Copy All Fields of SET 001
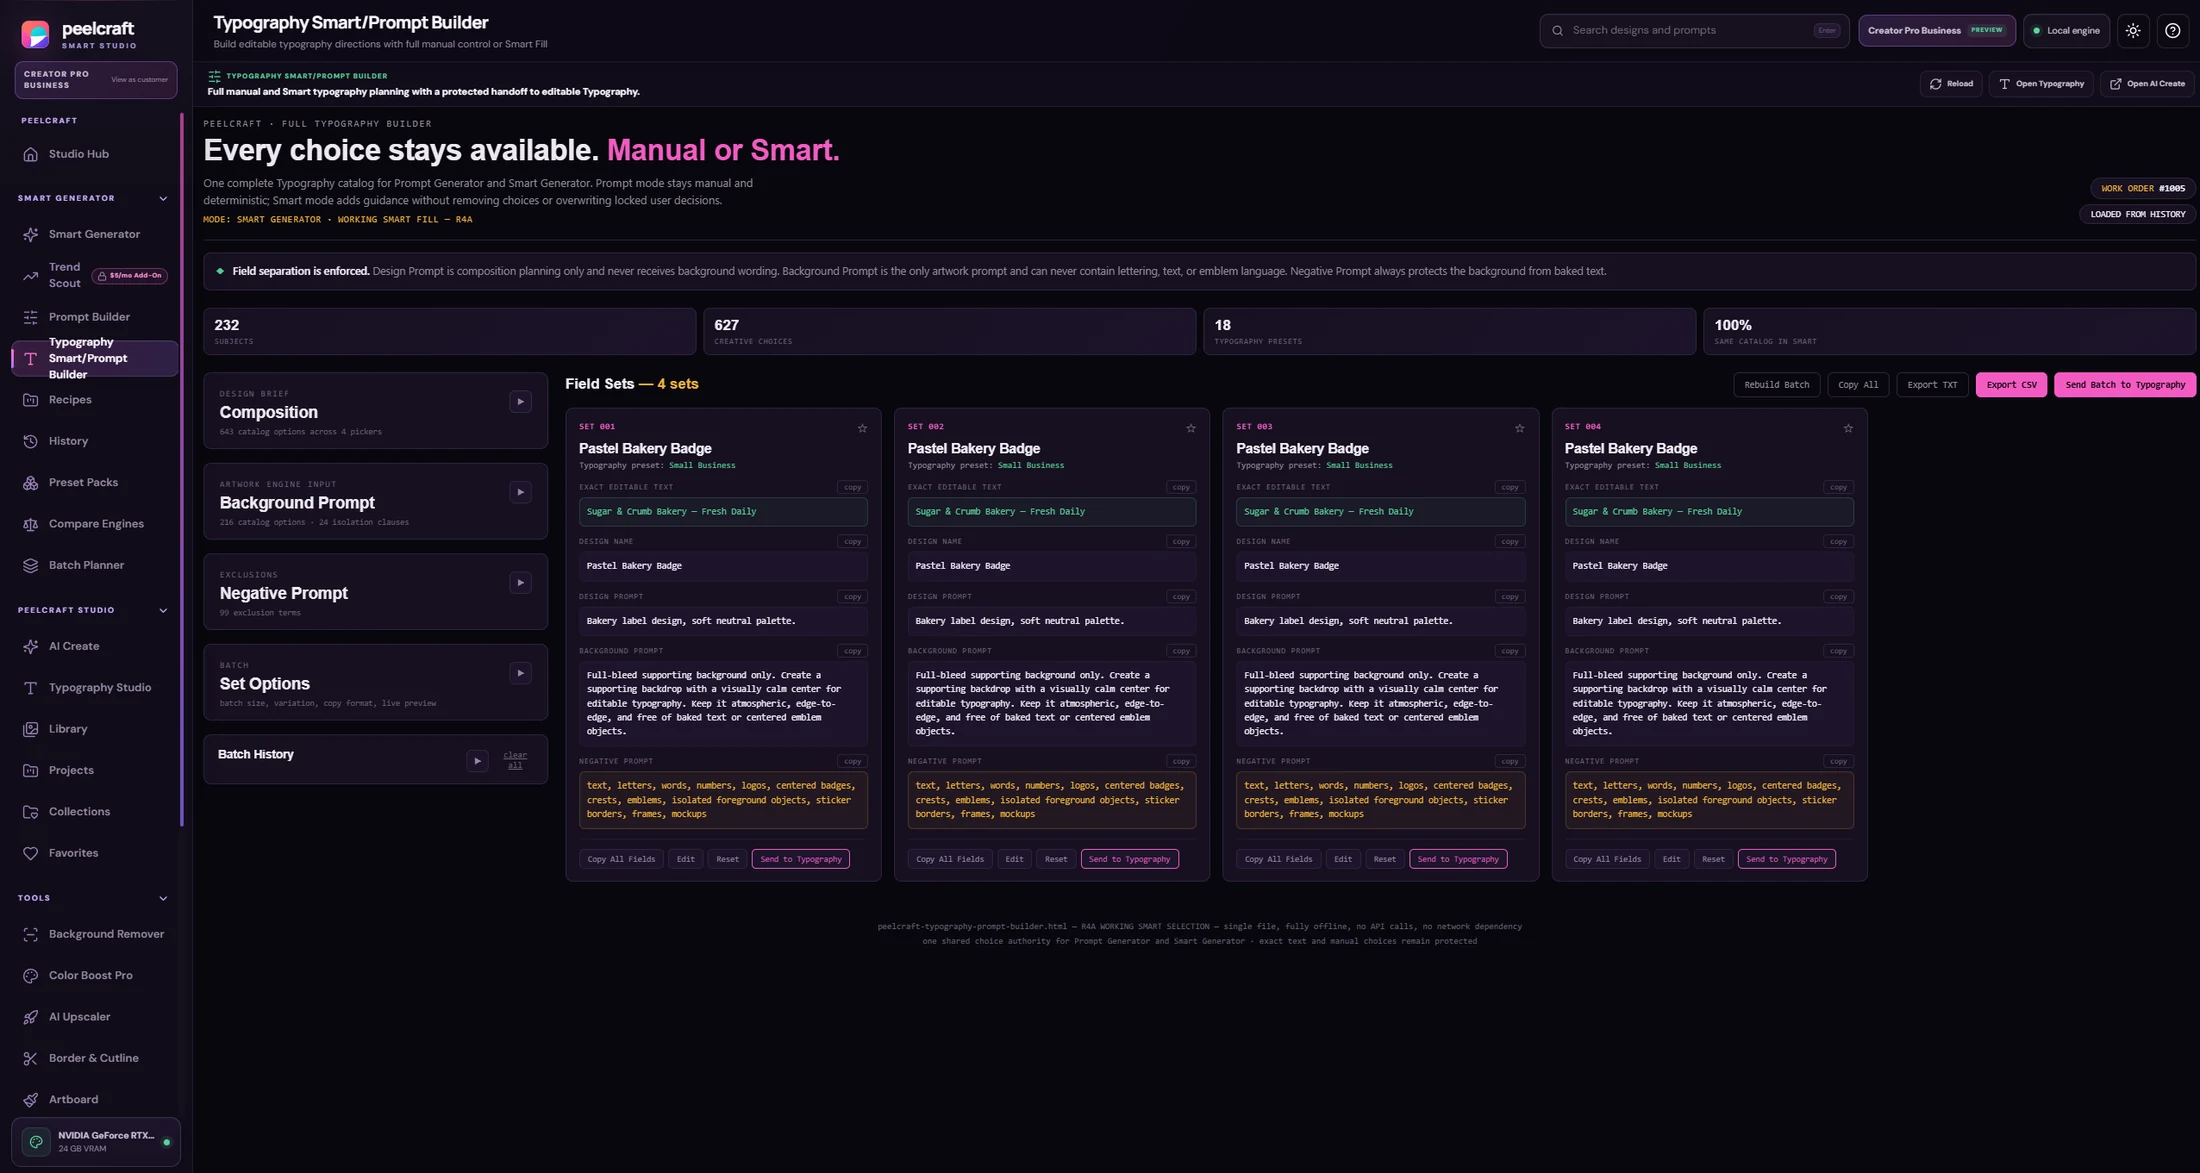The image size is (2200, 1173). 621,859
